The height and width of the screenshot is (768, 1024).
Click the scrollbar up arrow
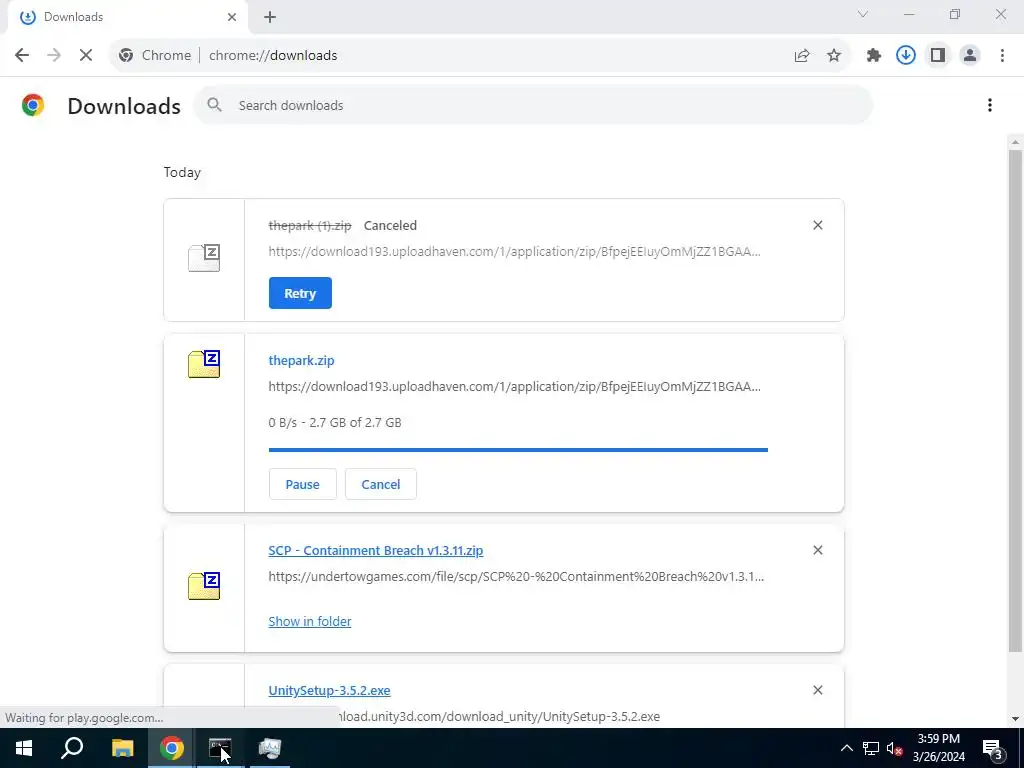click(1015, 142)
